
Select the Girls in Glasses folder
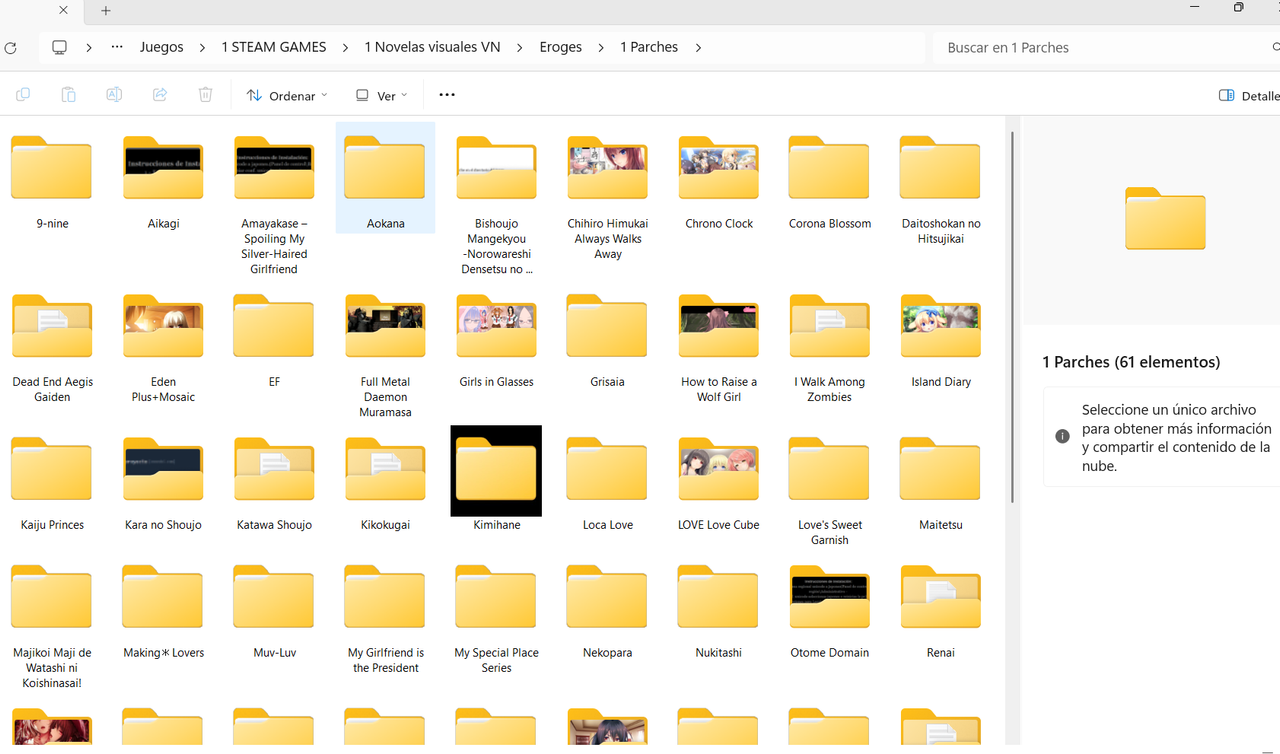coord(497,341)
